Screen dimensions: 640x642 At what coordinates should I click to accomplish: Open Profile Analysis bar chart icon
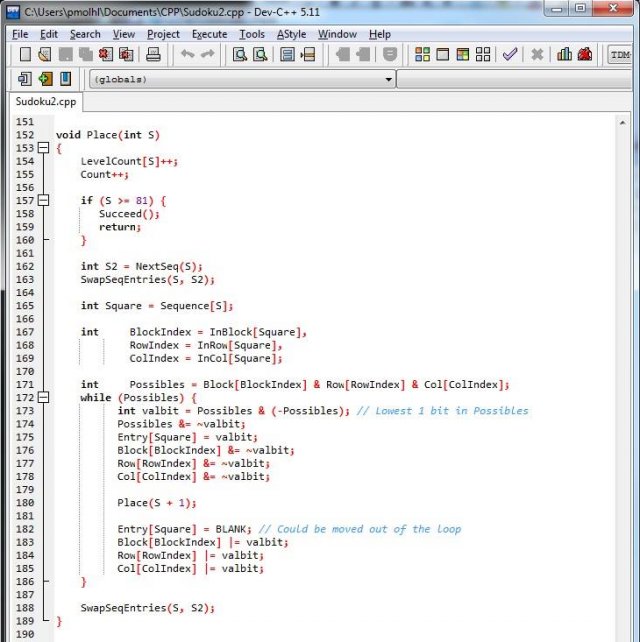564,55
